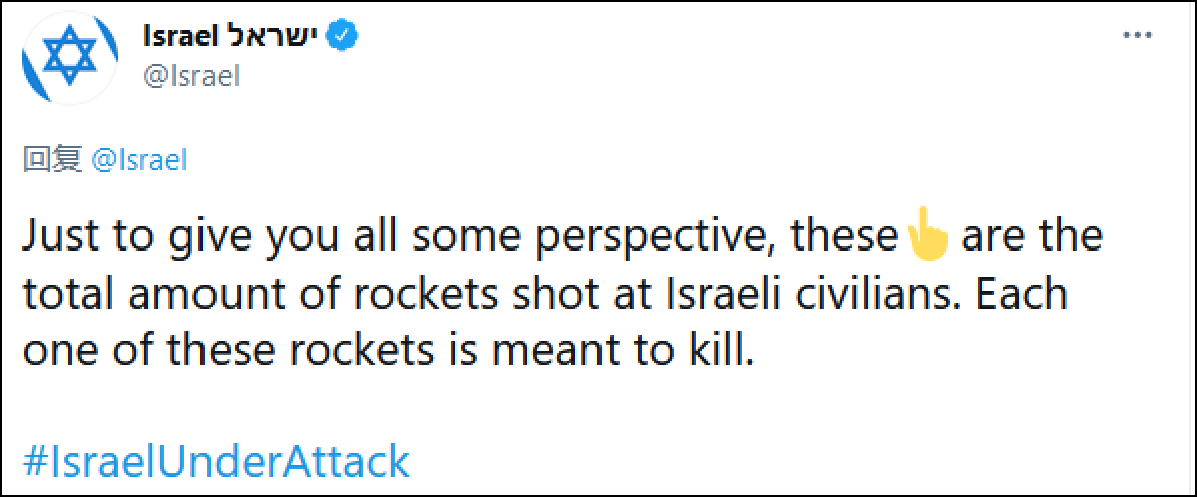Open the @Israel handle below the name
Screen dimensions: 1197x497
click(192, 76)
